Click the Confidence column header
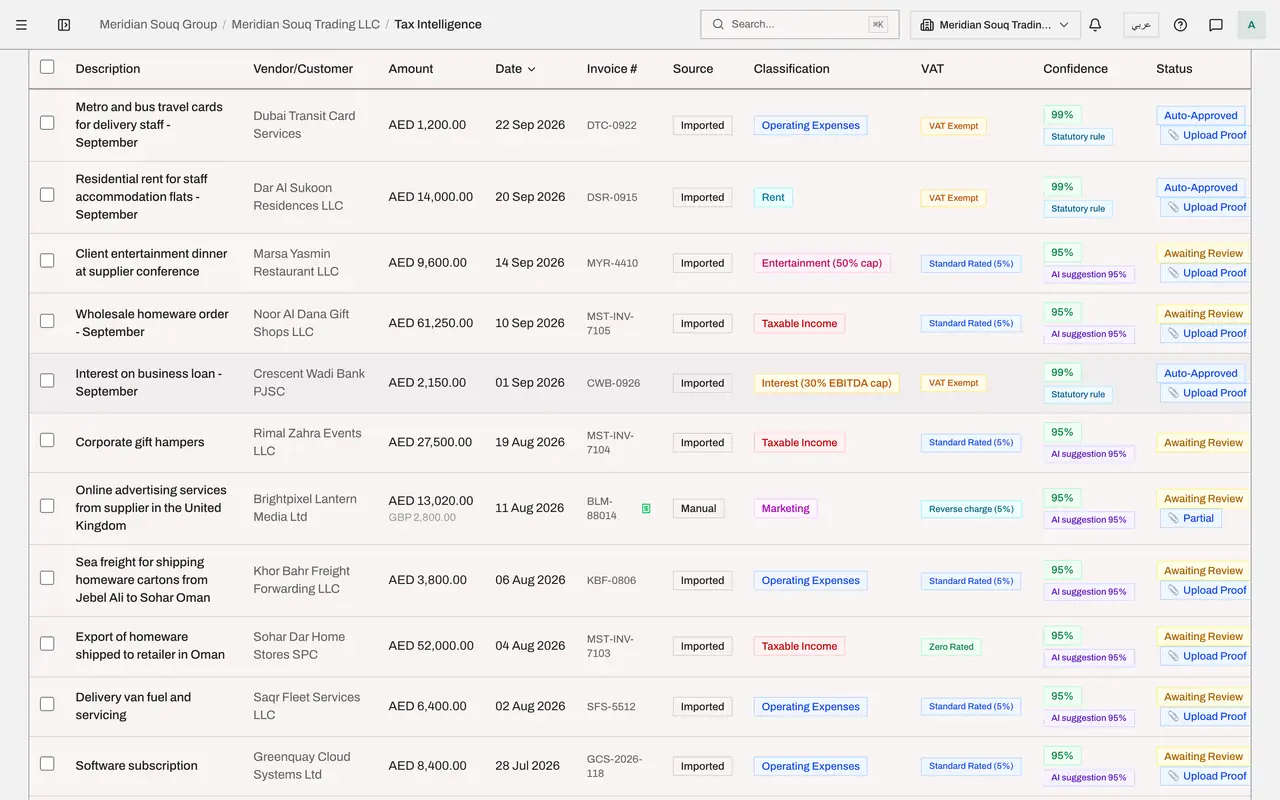The height and width of the screenshot is (800, 1280). tap(1075, 69)
